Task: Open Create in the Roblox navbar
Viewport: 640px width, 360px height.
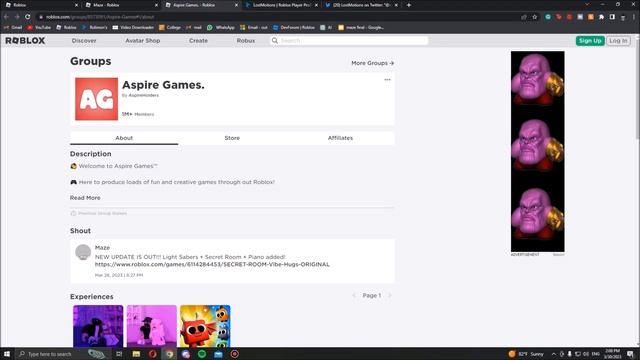Action: (x=198, y=40)
